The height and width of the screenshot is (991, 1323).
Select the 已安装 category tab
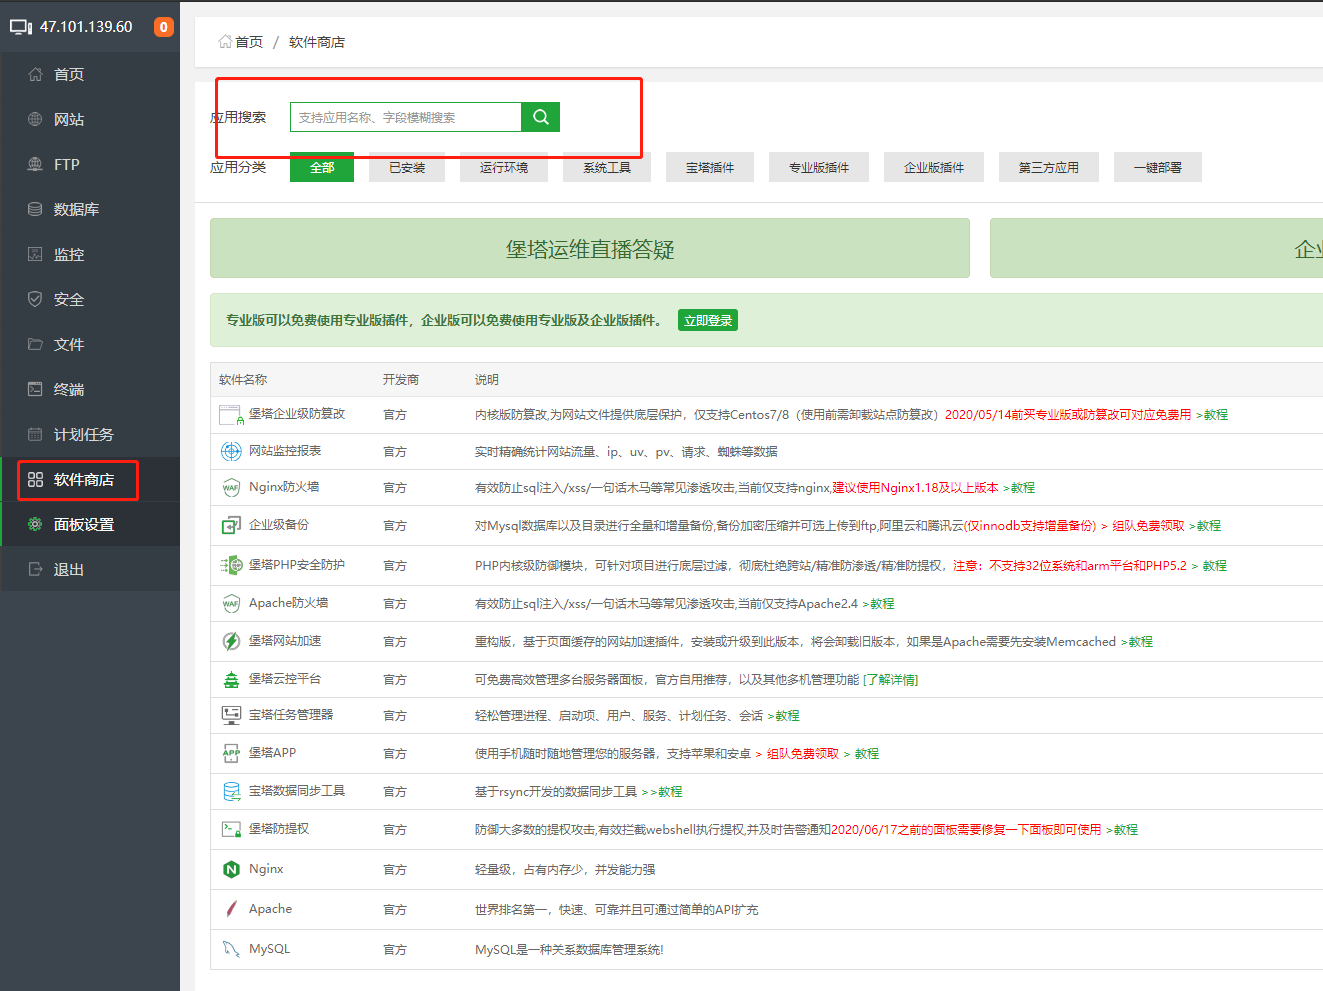tap(407, 168)
